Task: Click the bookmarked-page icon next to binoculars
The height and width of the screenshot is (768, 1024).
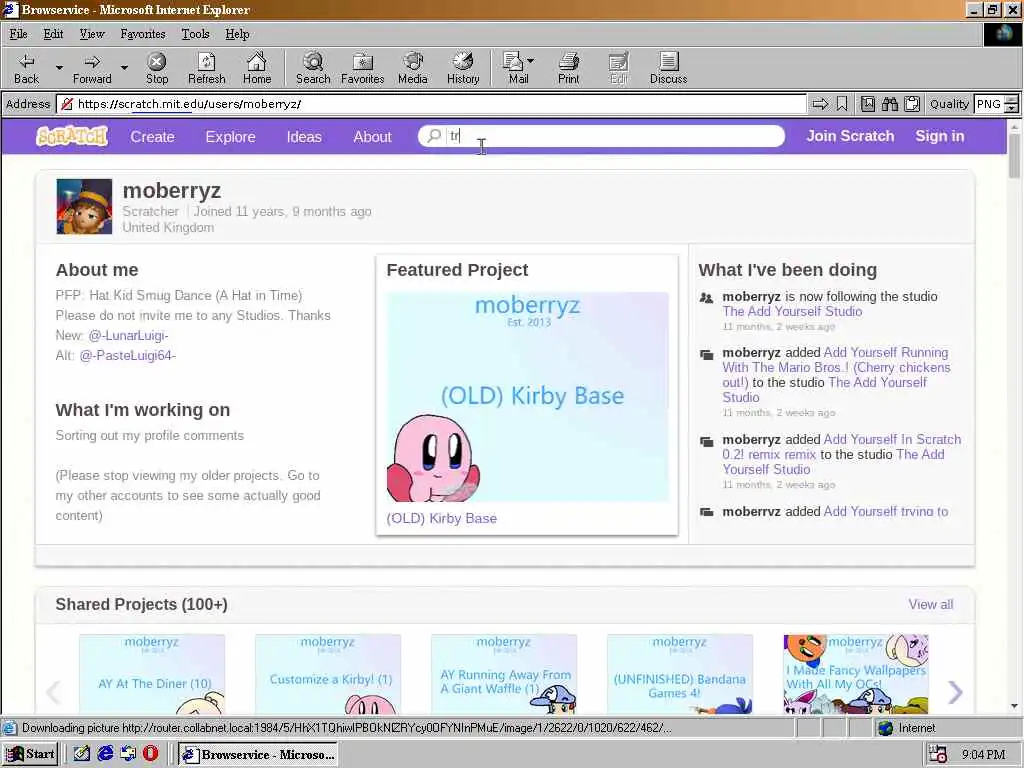Action: point(868,104)
